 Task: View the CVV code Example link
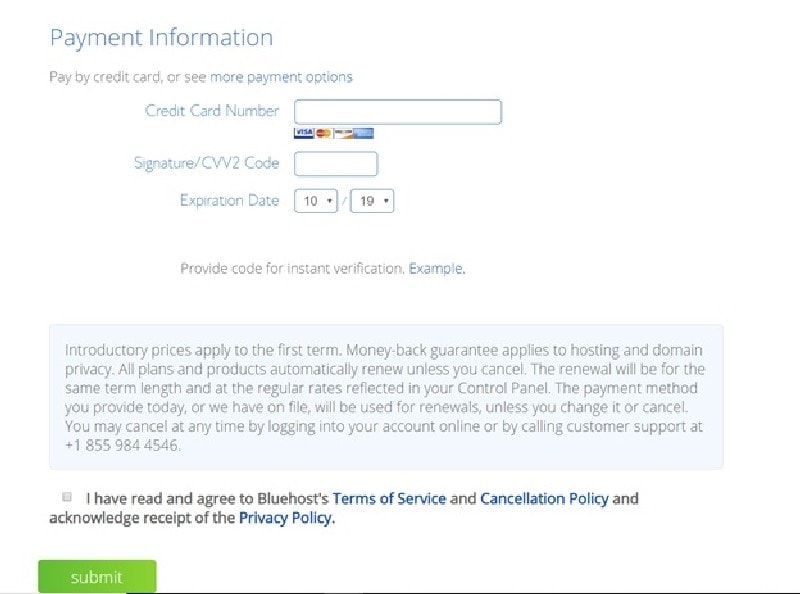click(x=437, y=268)
